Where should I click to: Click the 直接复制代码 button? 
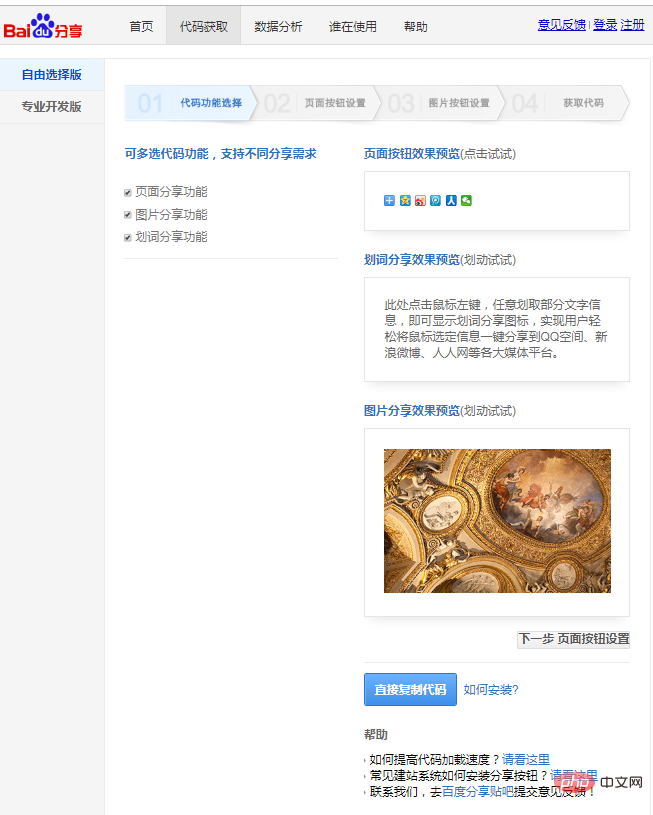click(x=410, y=690)
